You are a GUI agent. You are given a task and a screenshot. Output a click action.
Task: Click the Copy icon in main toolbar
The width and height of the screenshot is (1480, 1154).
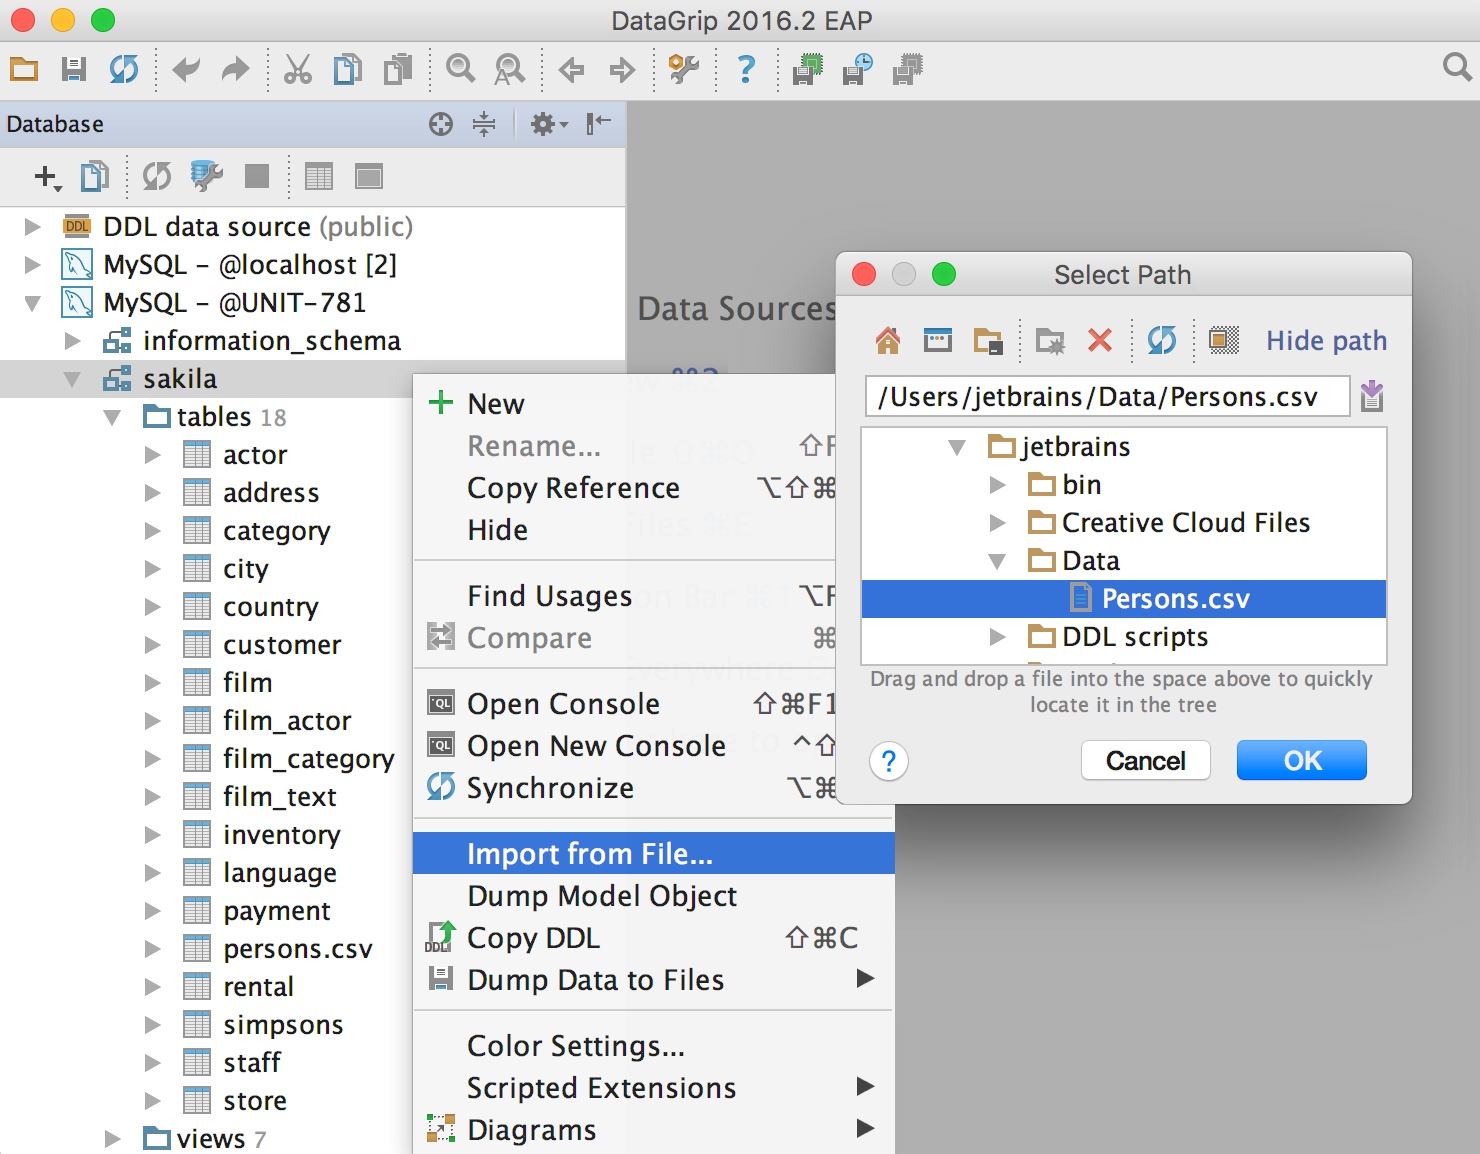coord(348,69)
